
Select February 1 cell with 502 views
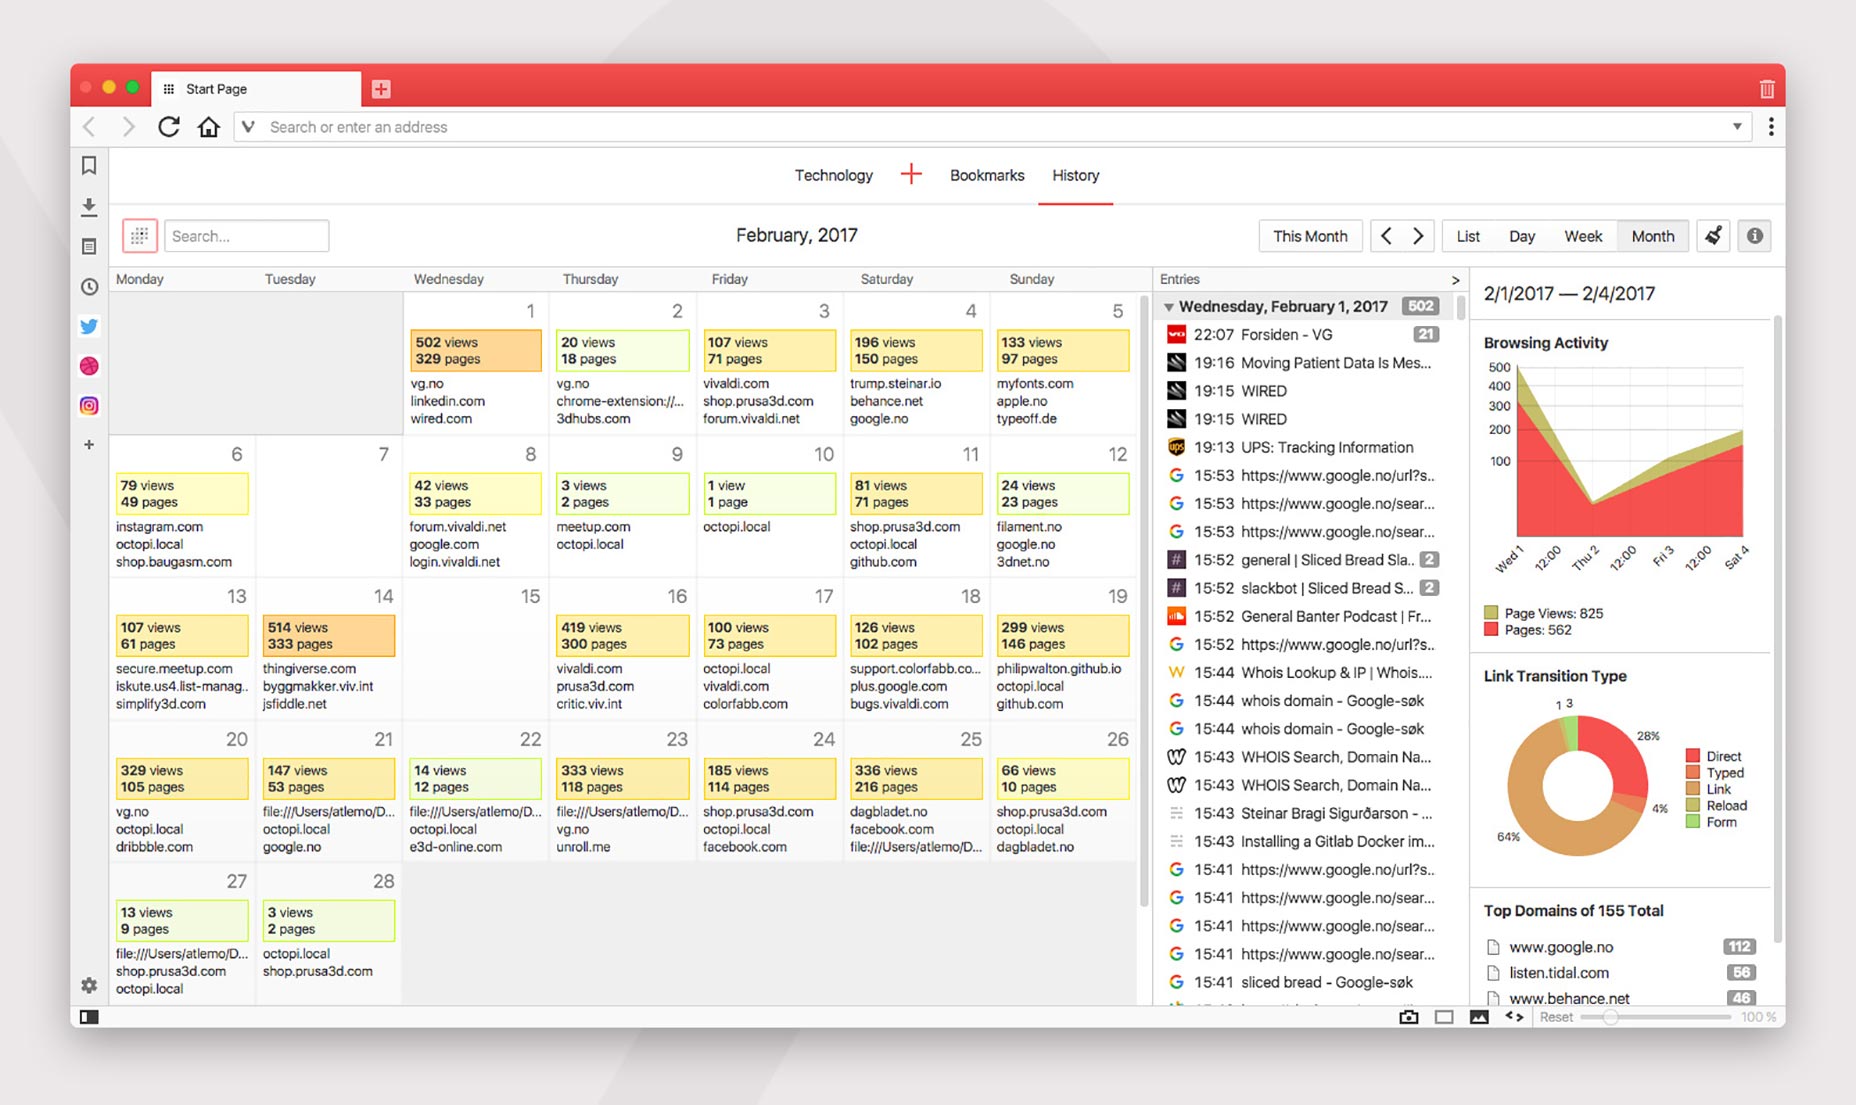click(476, 350)
